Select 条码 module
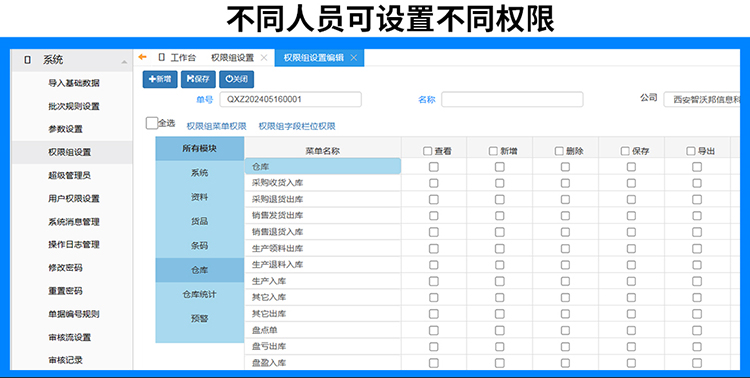Screen dimensions: 750x378 [x=200, y=245]
